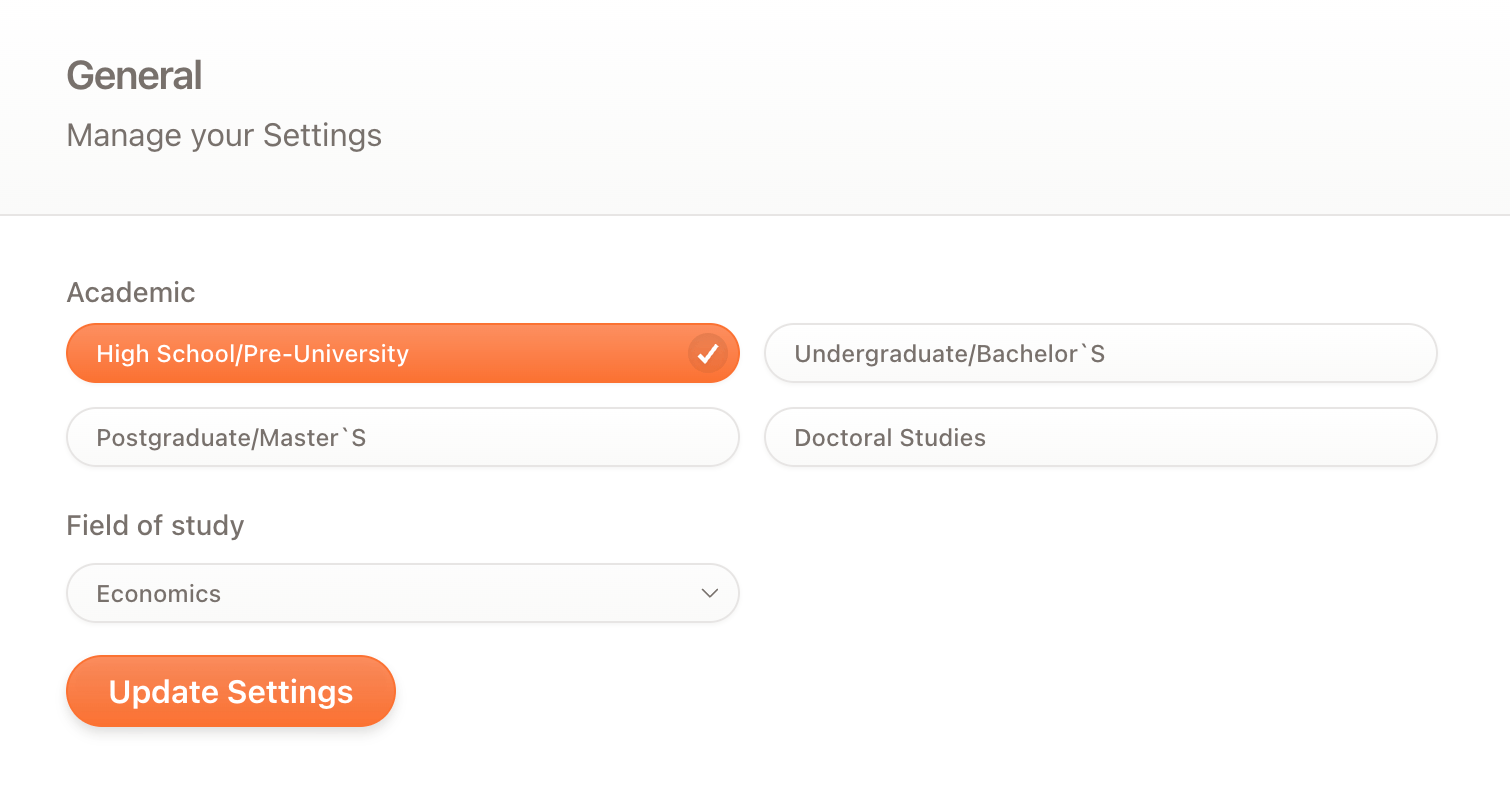Click the Field of study label
1510x794 pixels.
point(155,525)
